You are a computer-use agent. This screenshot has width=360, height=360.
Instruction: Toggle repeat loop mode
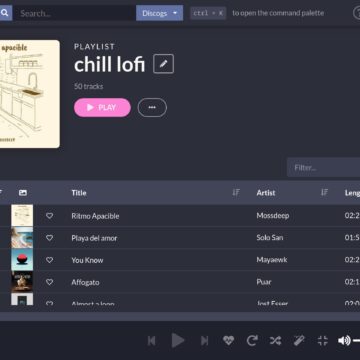pos(252,341)
